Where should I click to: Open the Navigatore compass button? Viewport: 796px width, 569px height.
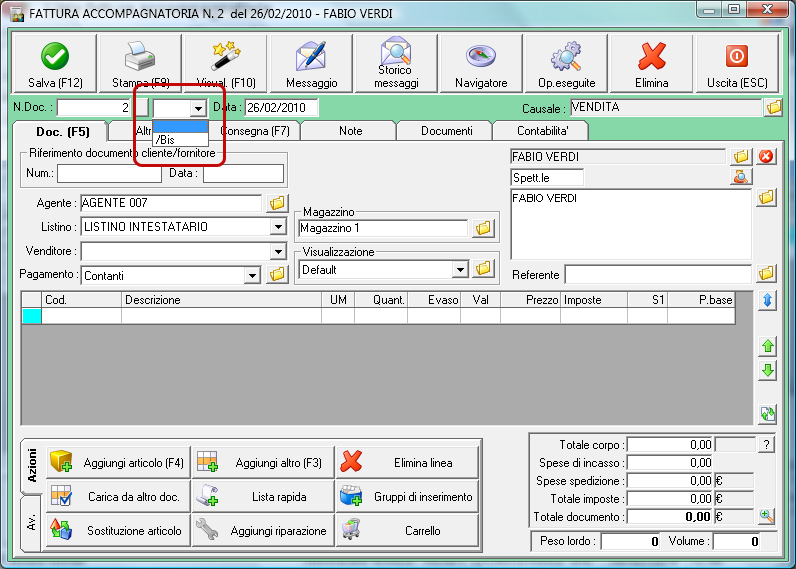pos(481,64)
